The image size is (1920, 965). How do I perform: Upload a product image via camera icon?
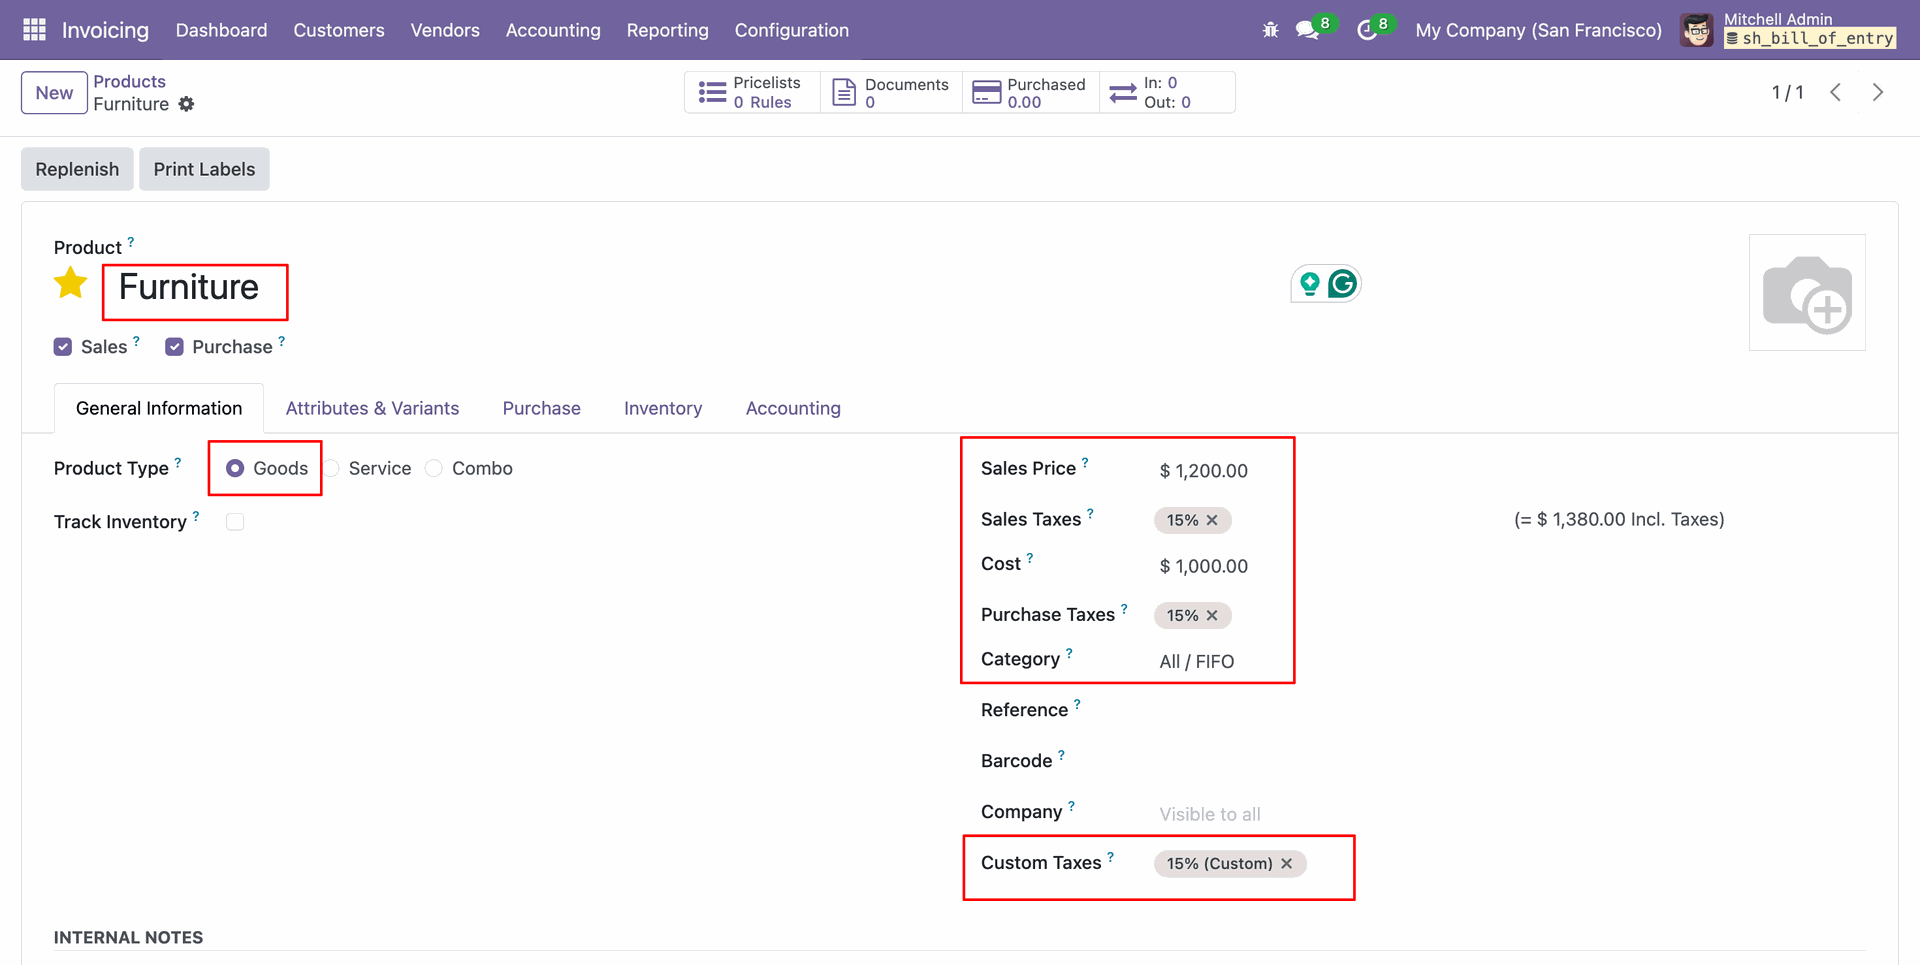[x=1806, y=293]
